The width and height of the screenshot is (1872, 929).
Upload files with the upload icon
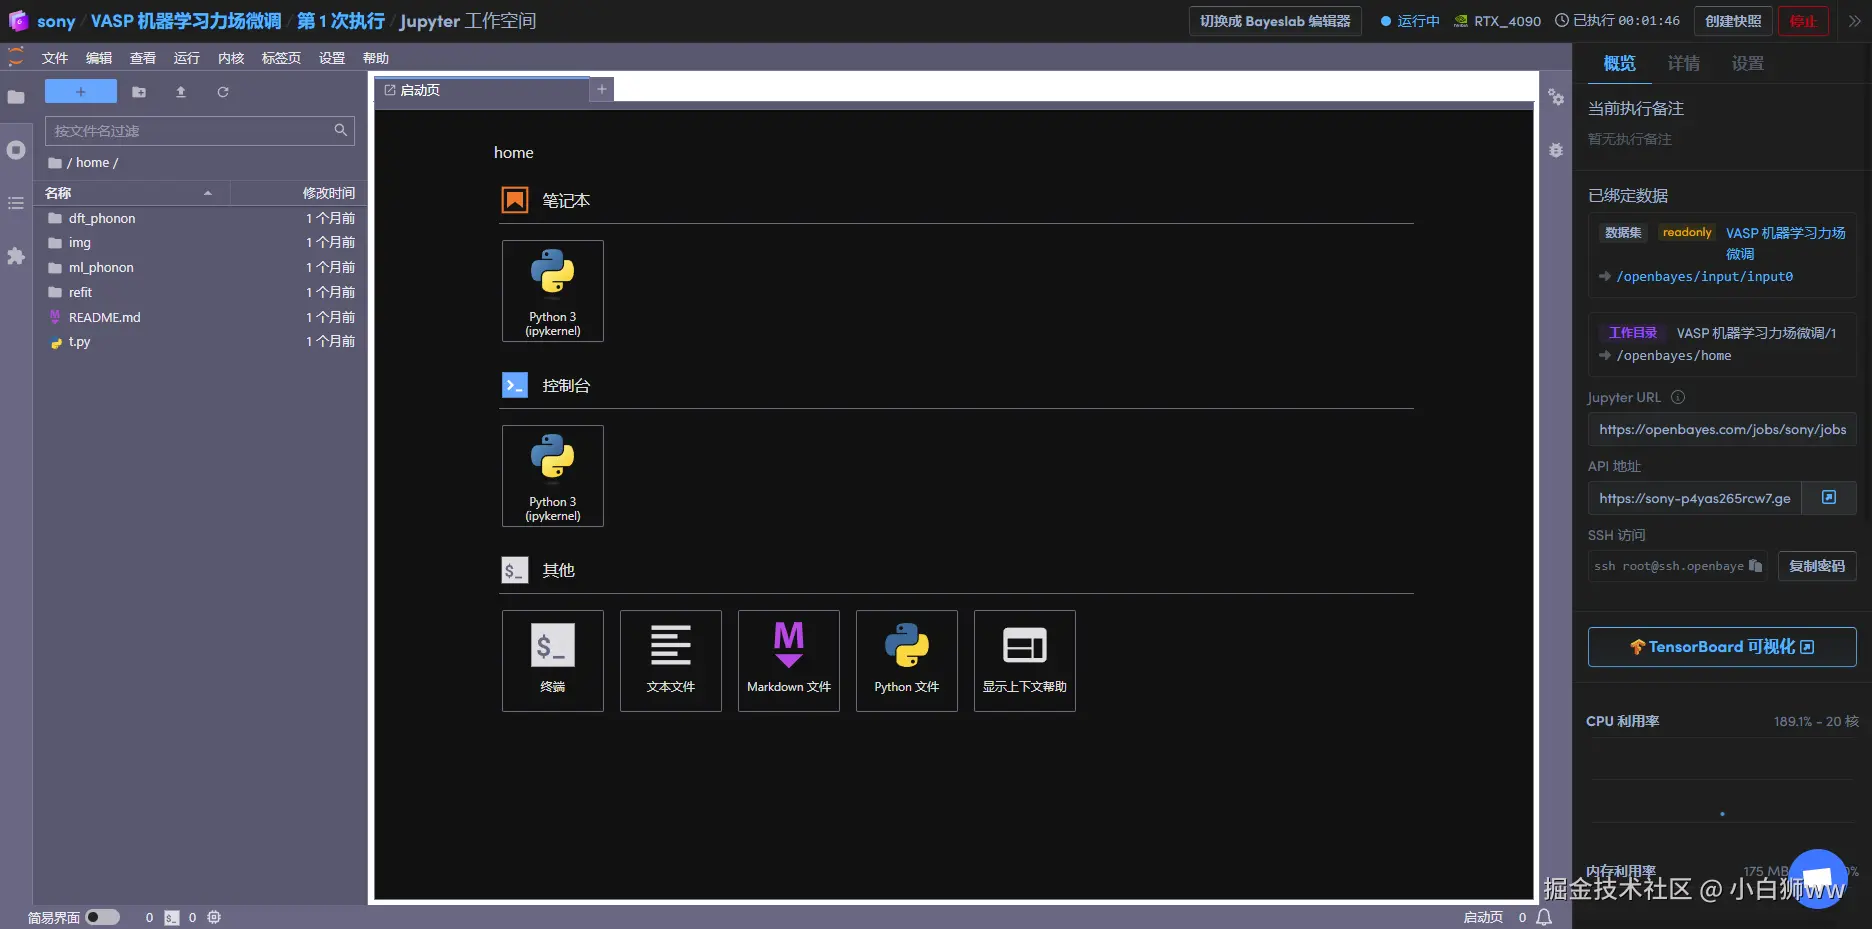[x=181, y=92]
